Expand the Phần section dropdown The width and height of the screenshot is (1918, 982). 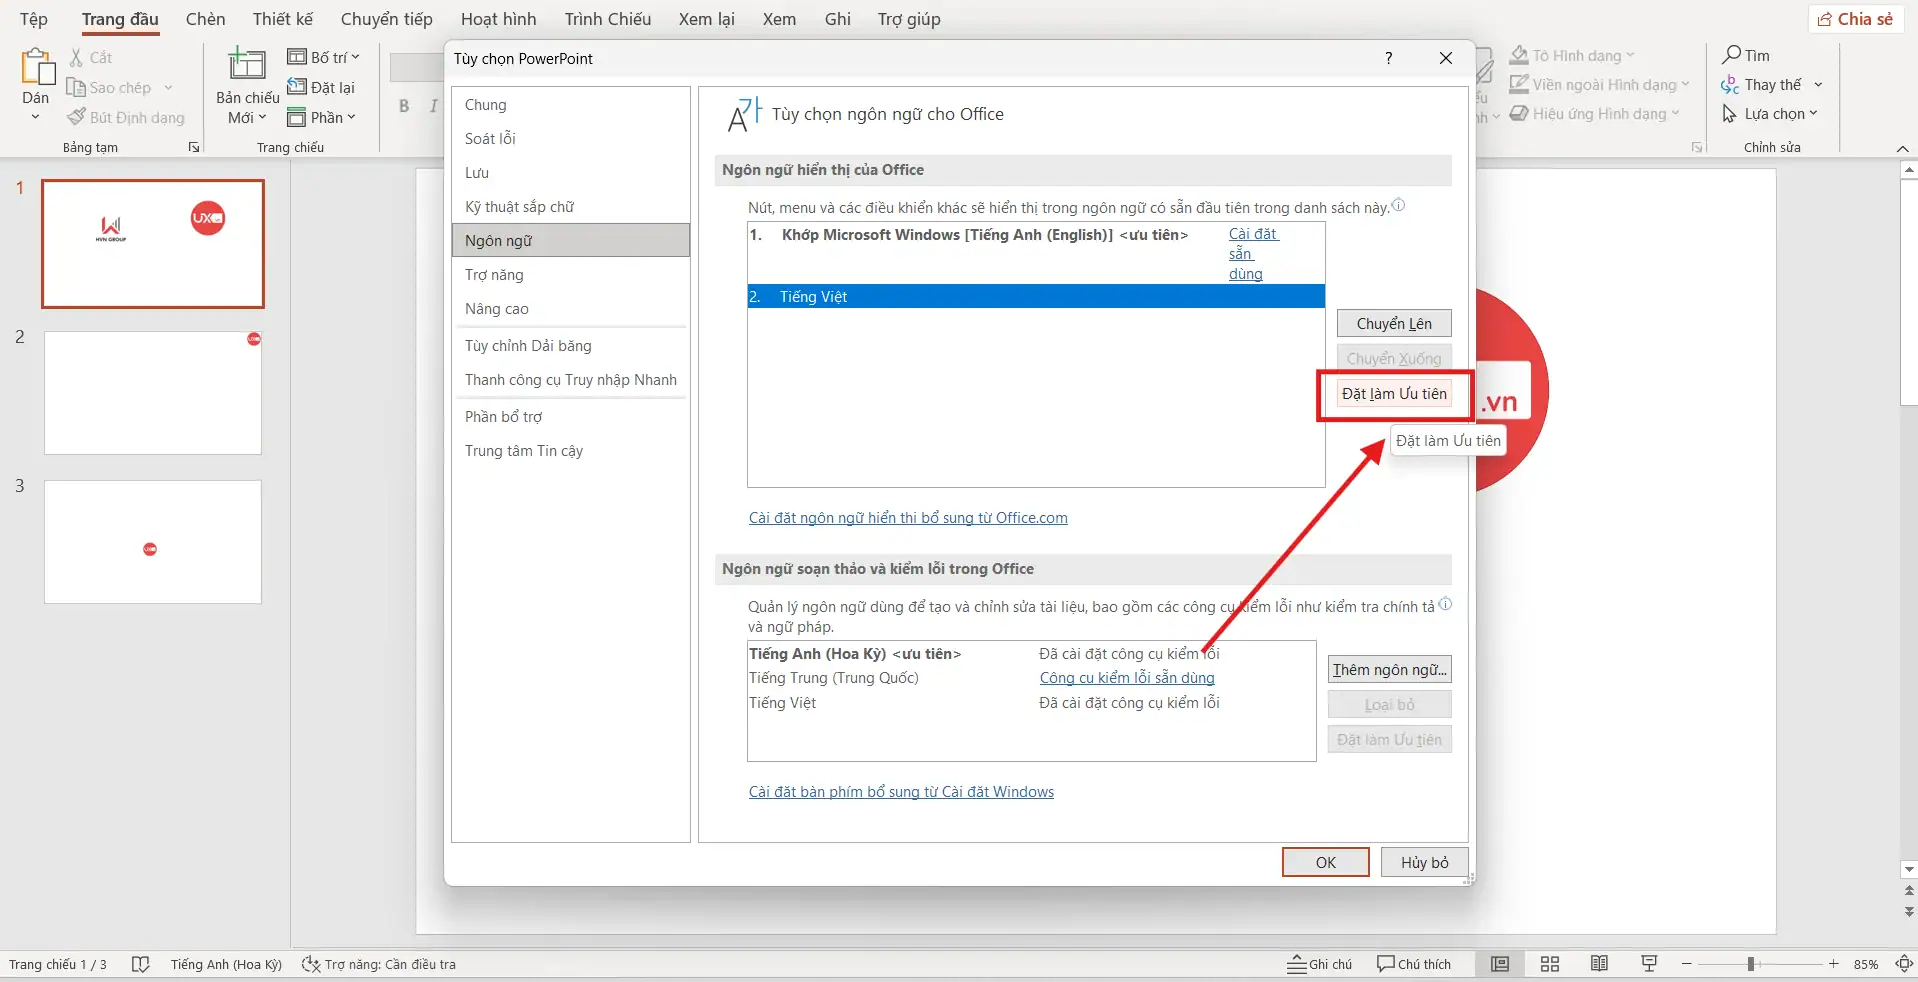click(322, 118)
